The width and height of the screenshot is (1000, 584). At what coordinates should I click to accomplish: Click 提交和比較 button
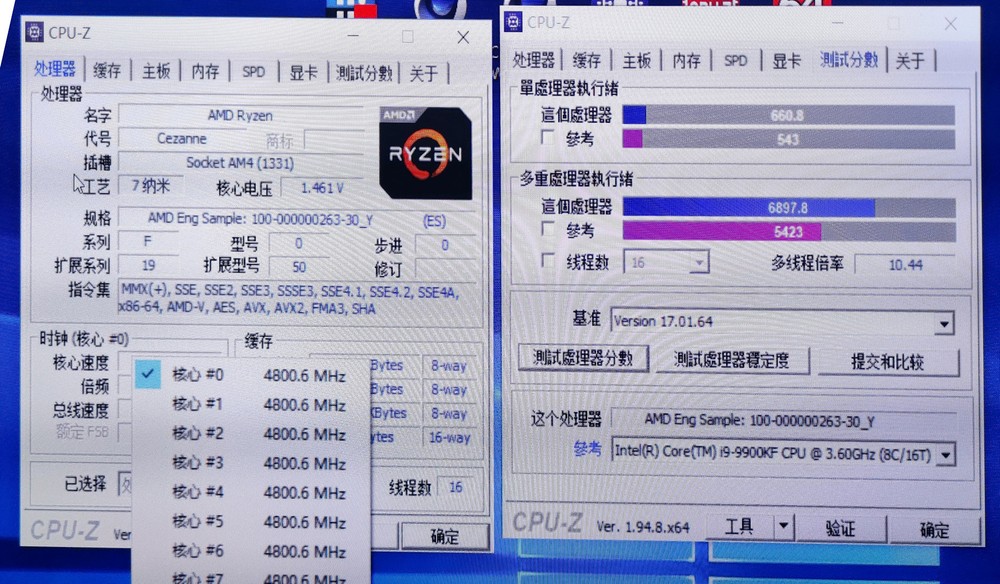pyautogui.click(x=888, y=362)
